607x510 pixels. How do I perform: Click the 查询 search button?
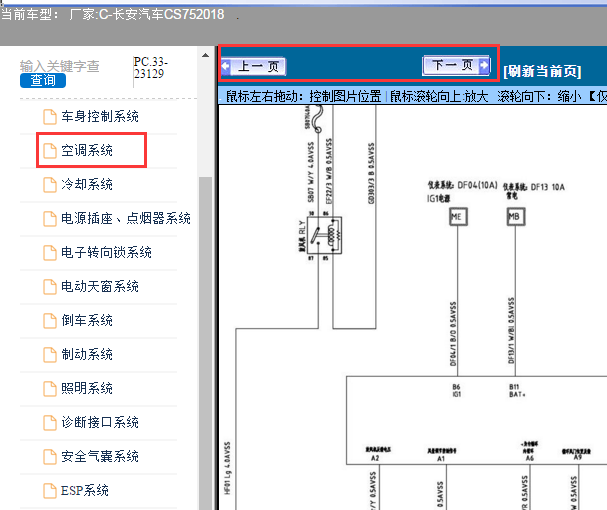click(43, 81)
